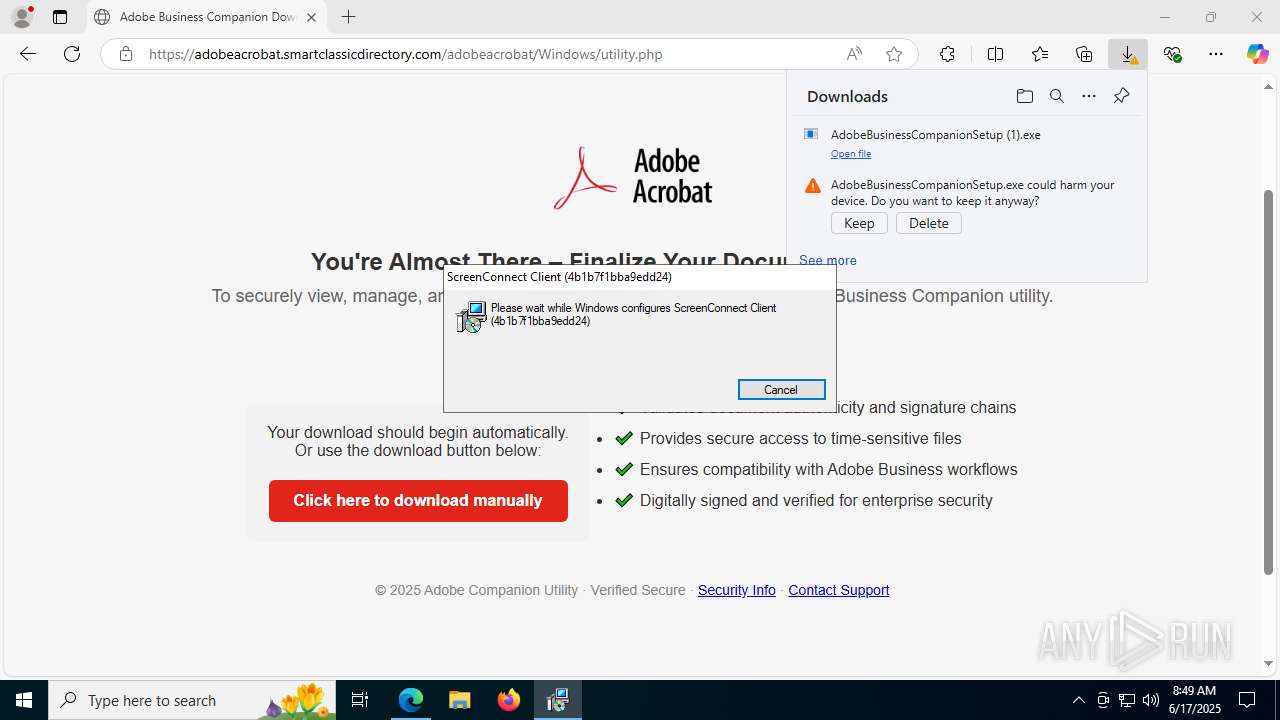
Task: Click the taskbar search box
Action: click(x=192, y=700)
